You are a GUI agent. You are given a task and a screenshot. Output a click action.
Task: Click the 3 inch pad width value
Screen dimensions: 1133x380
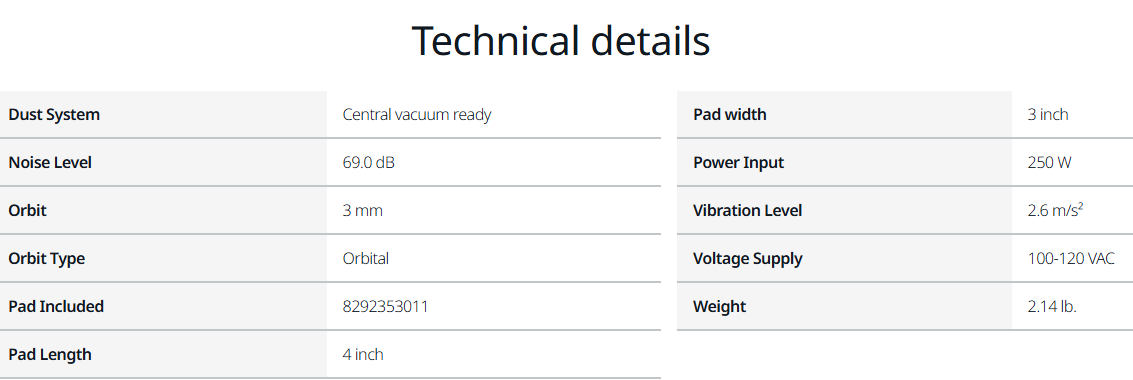pyautogui.click(x=1048, y=114)
